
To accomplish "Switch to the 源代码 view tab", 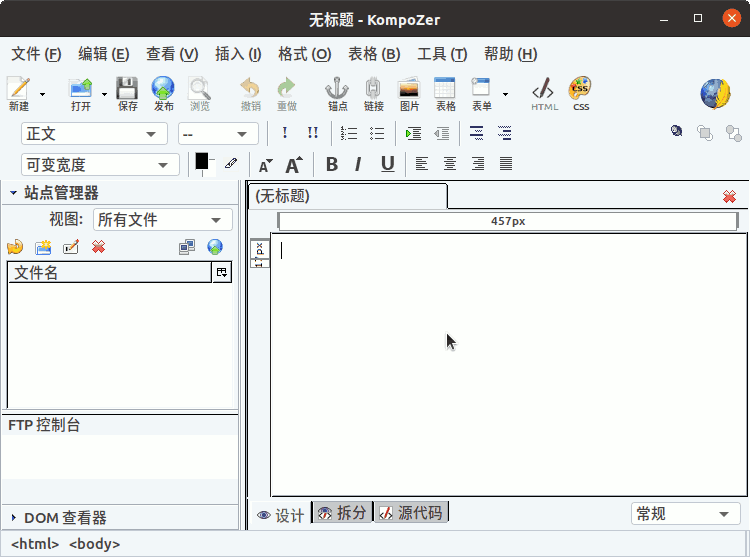I will point(411,513).
